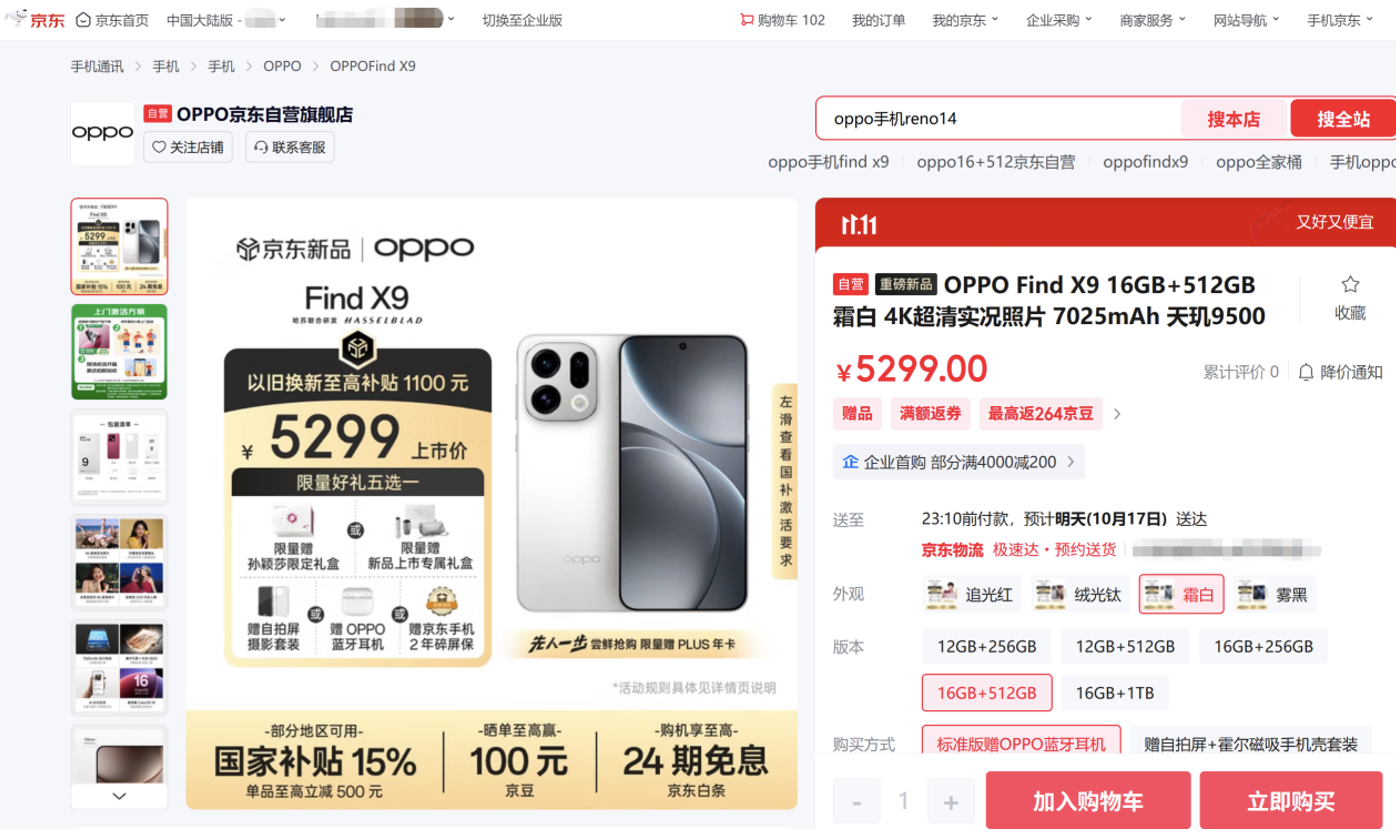
Task: Click the JD home page icon
Action: [83, 20]
